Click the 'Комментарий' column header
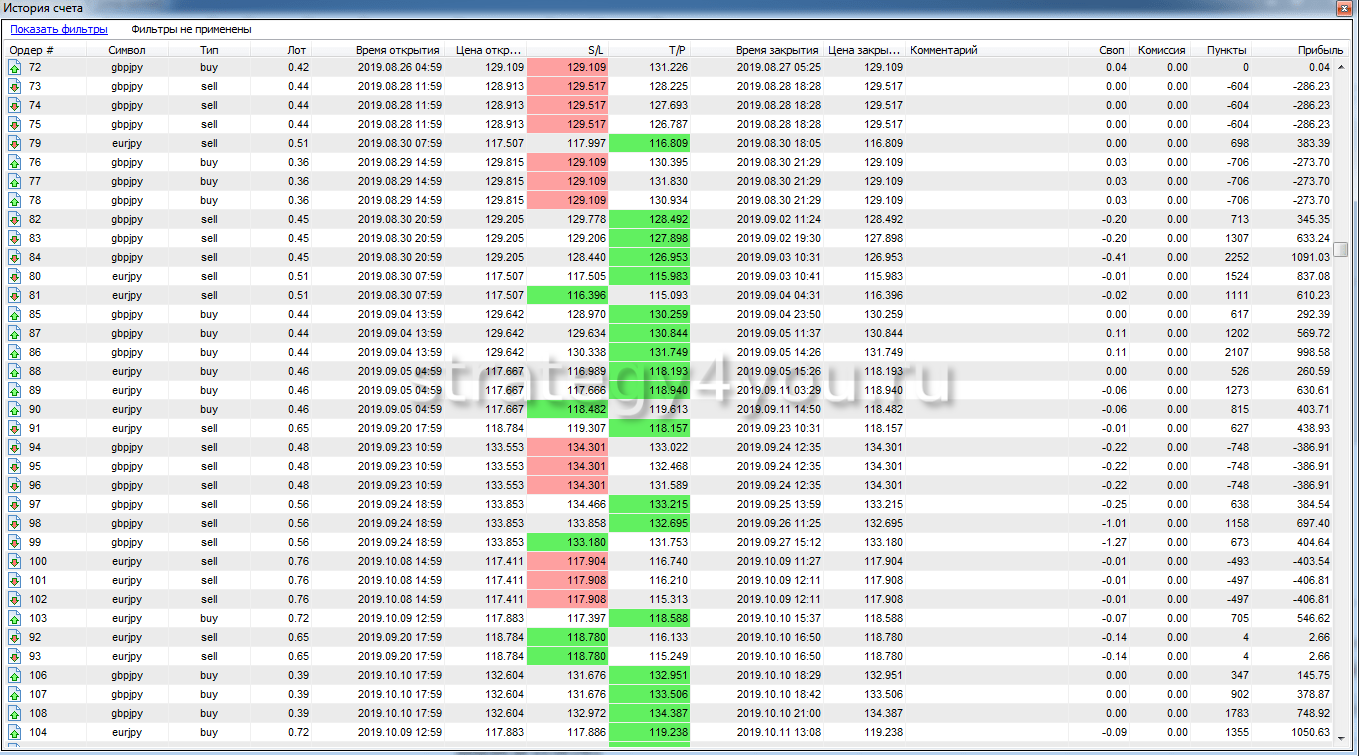The image size is (1359, 756). [943, 50]
